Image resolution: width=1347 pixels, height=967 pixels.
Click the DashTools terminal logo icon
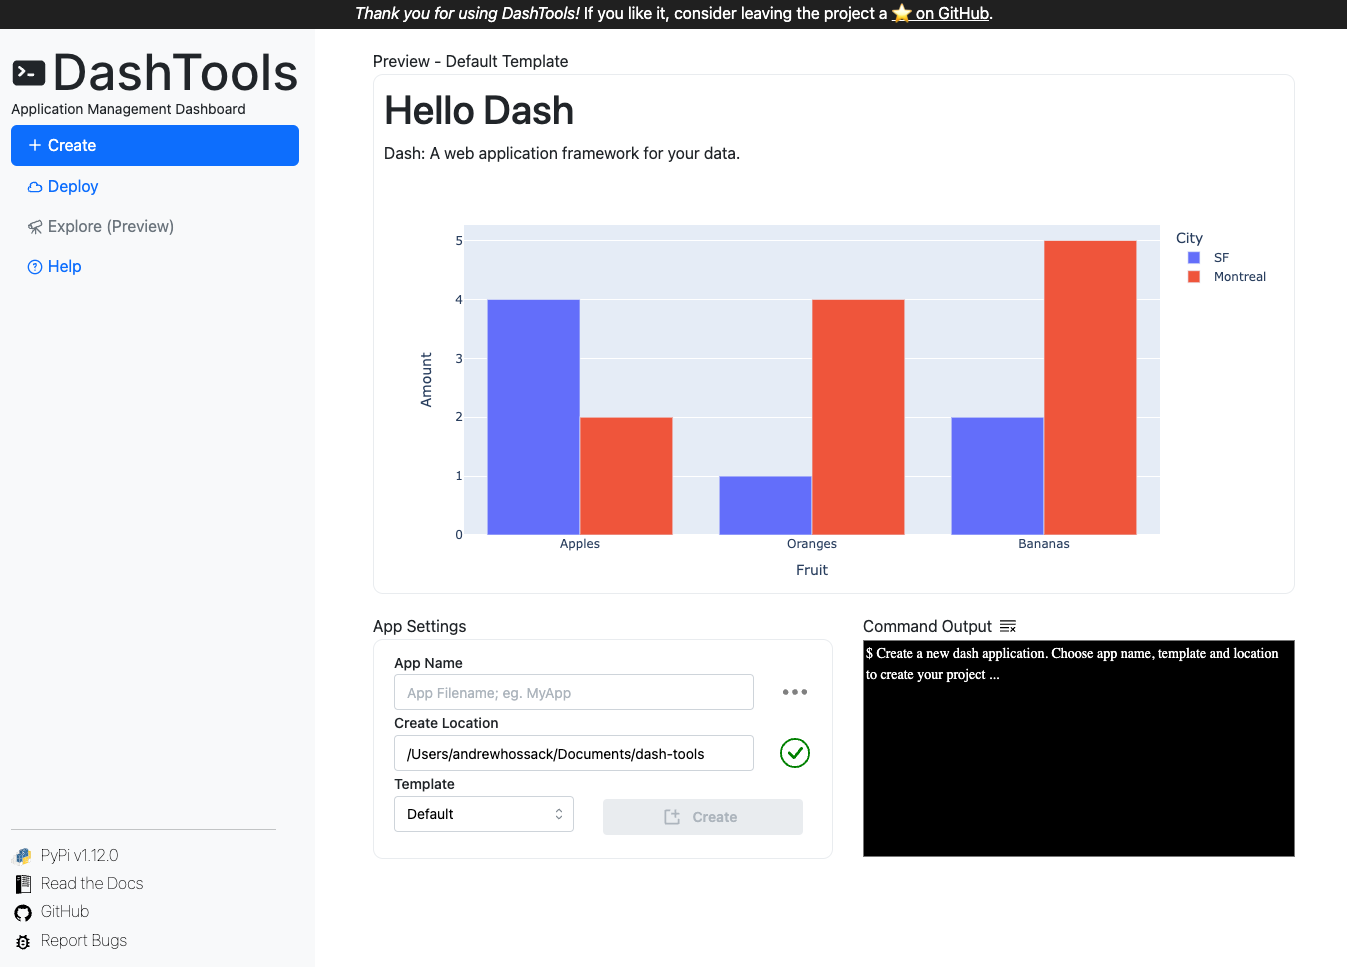point(29,73)
